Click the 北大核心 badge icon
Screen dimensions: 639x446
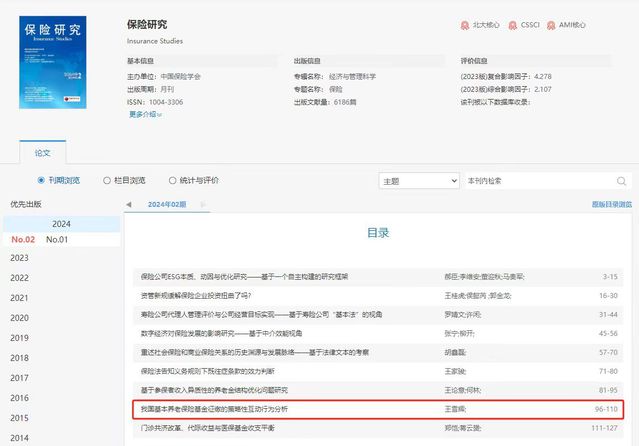tap(466, 24)
